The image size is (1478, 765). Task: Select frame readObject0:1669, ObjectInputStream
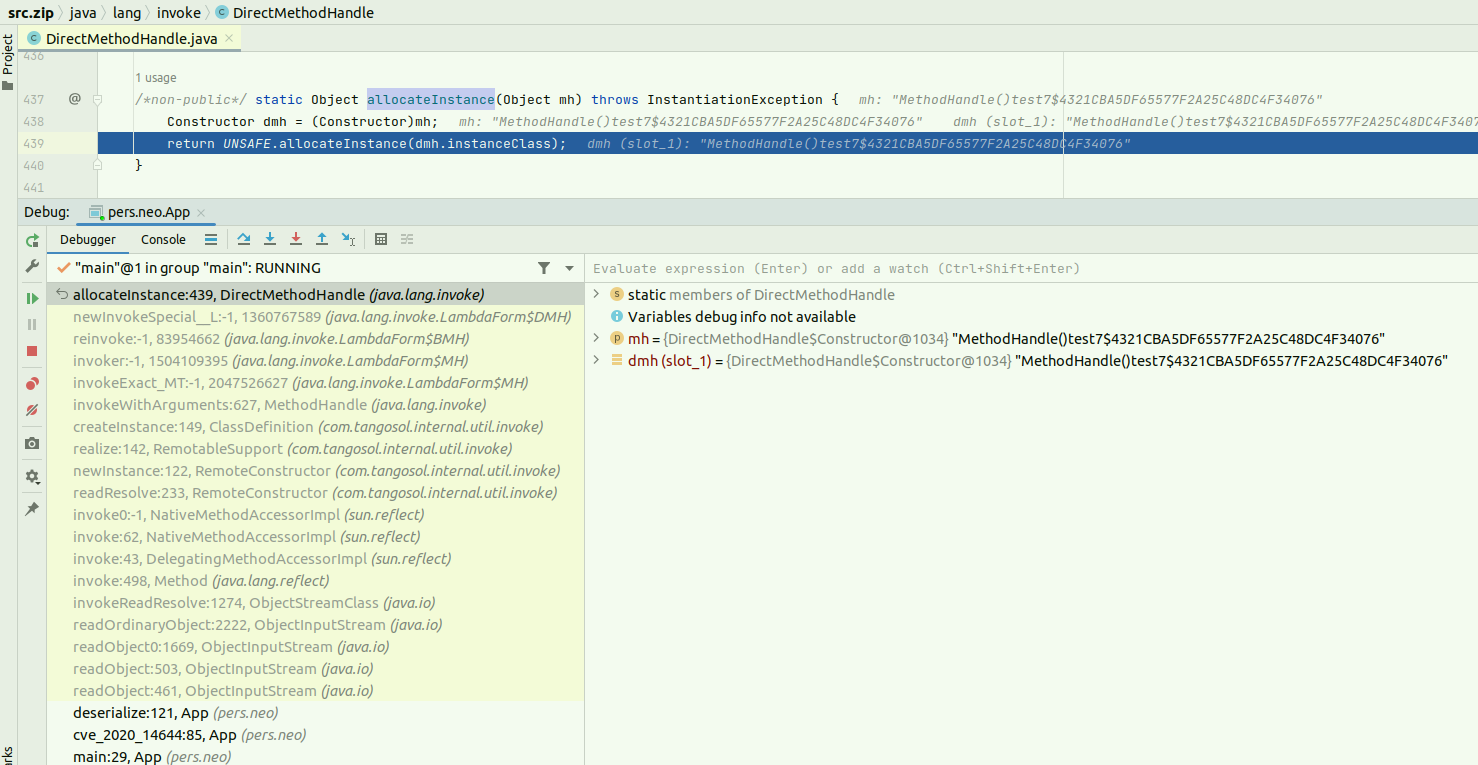click(x=315, y=647)
